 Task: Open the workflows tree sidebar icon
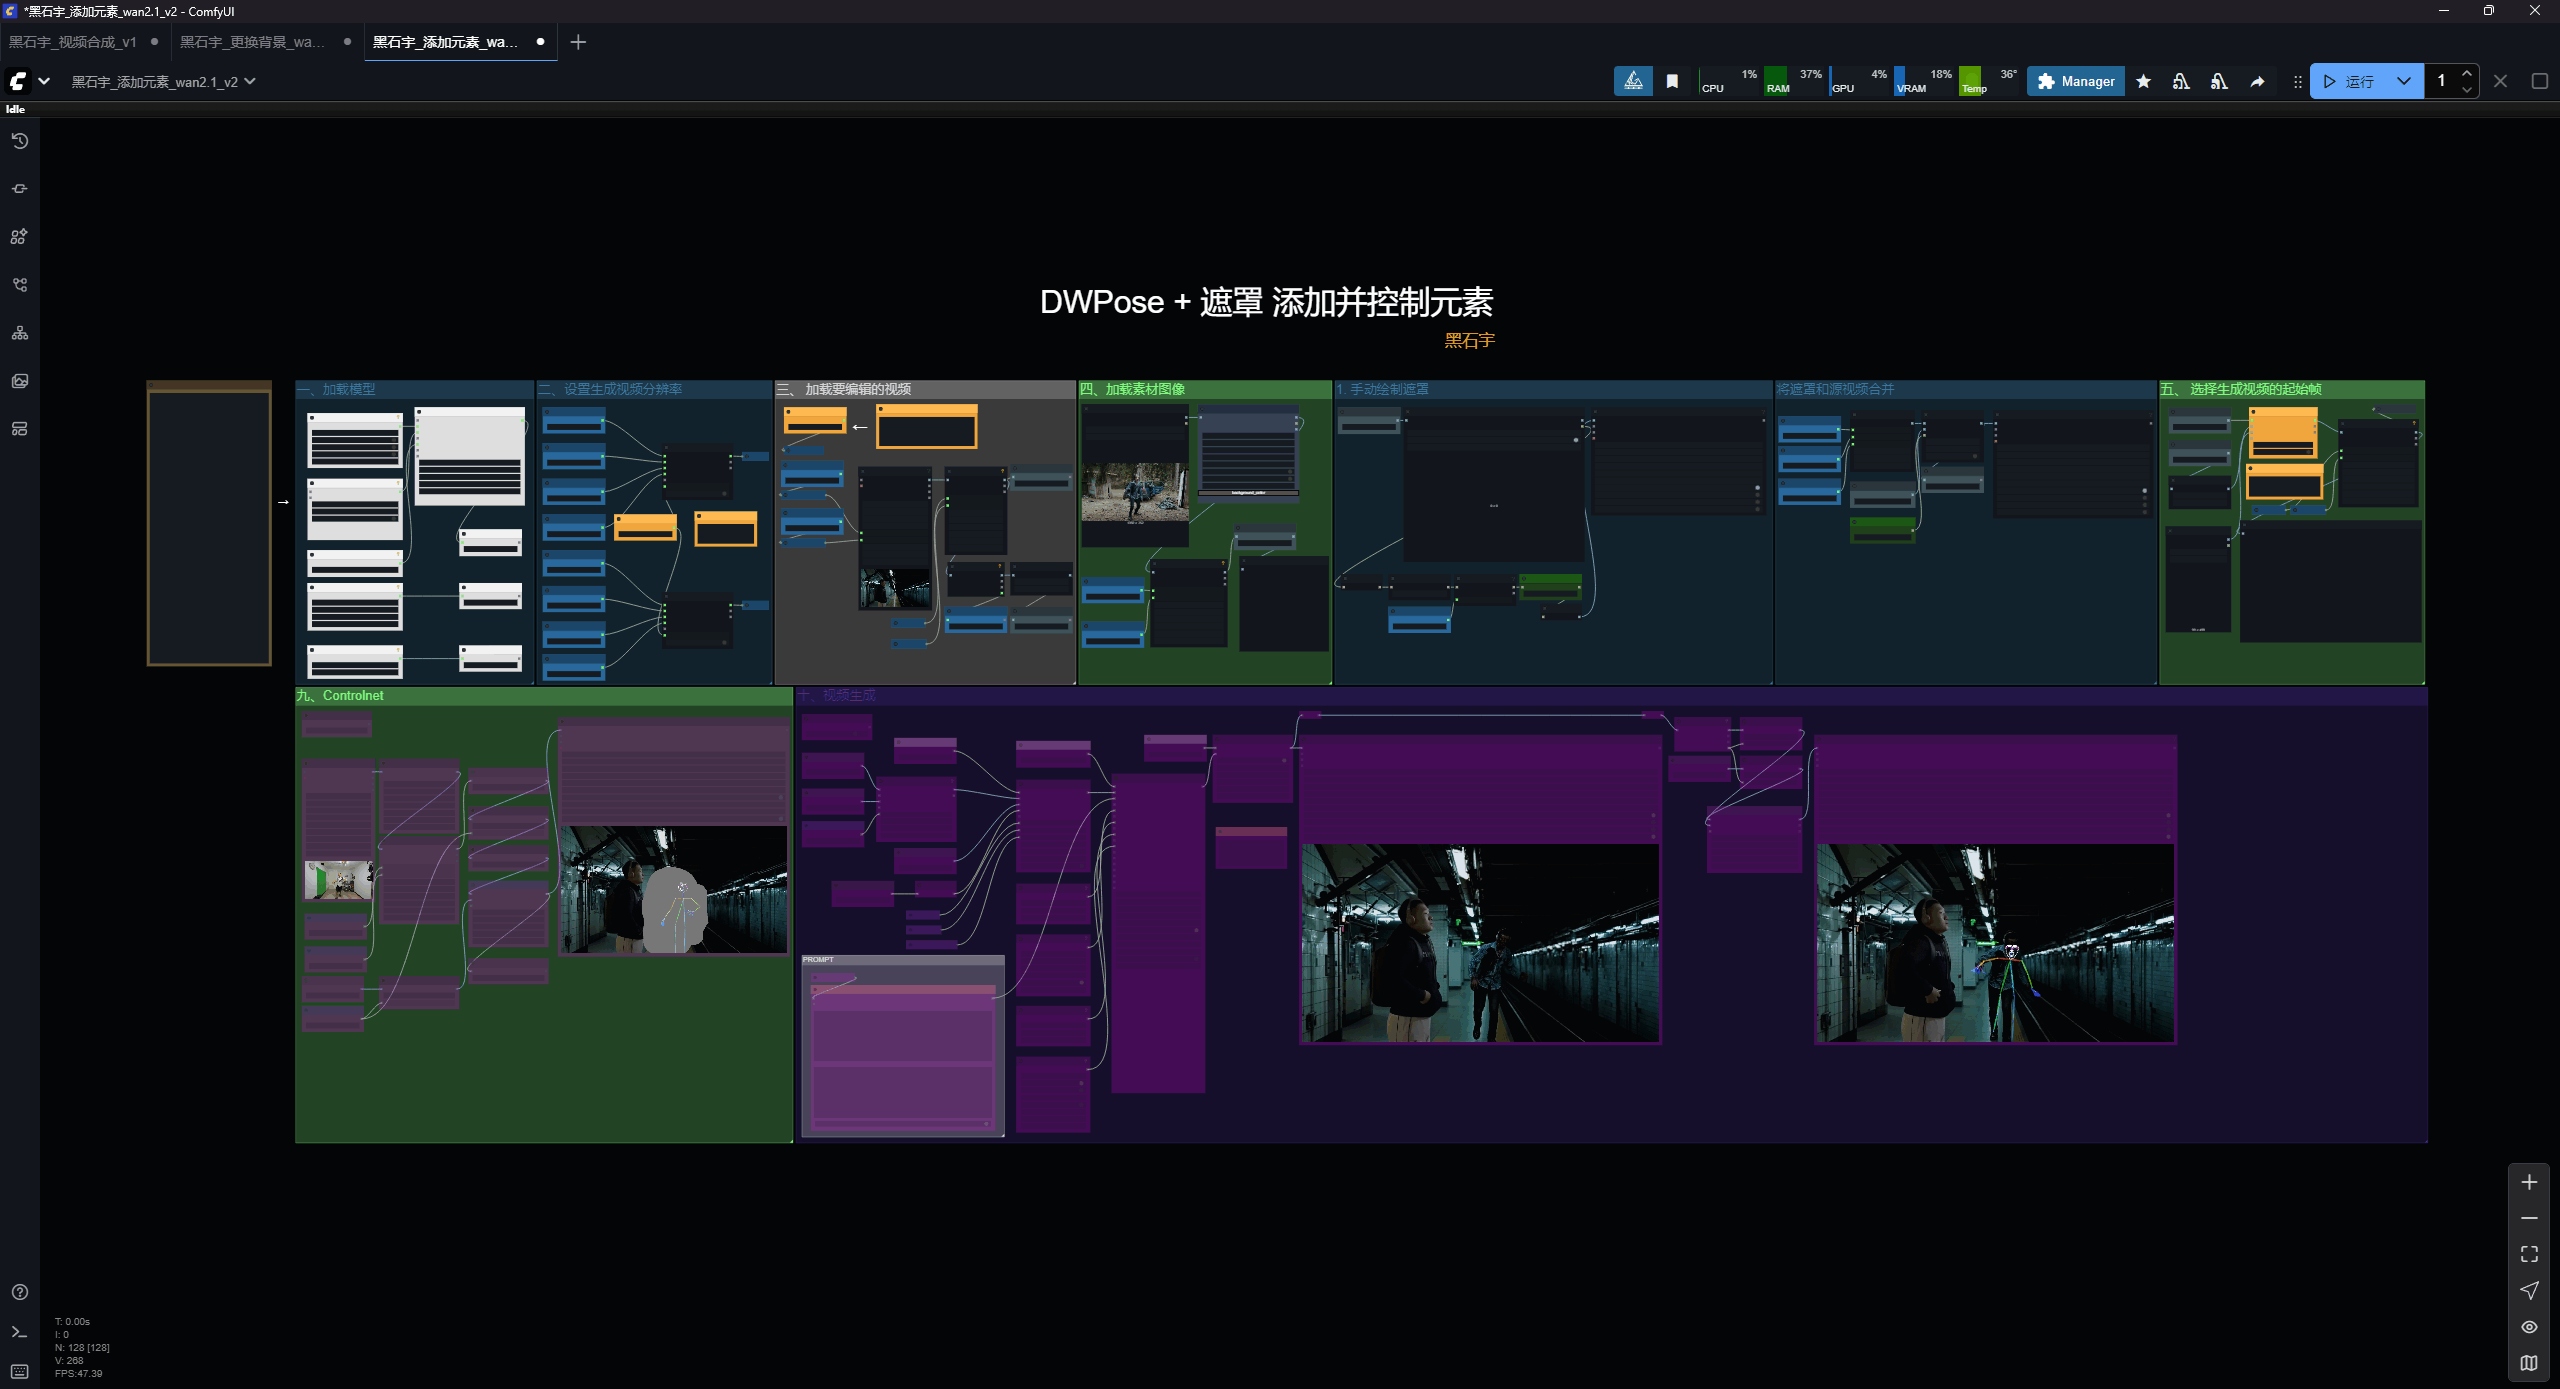19,285
